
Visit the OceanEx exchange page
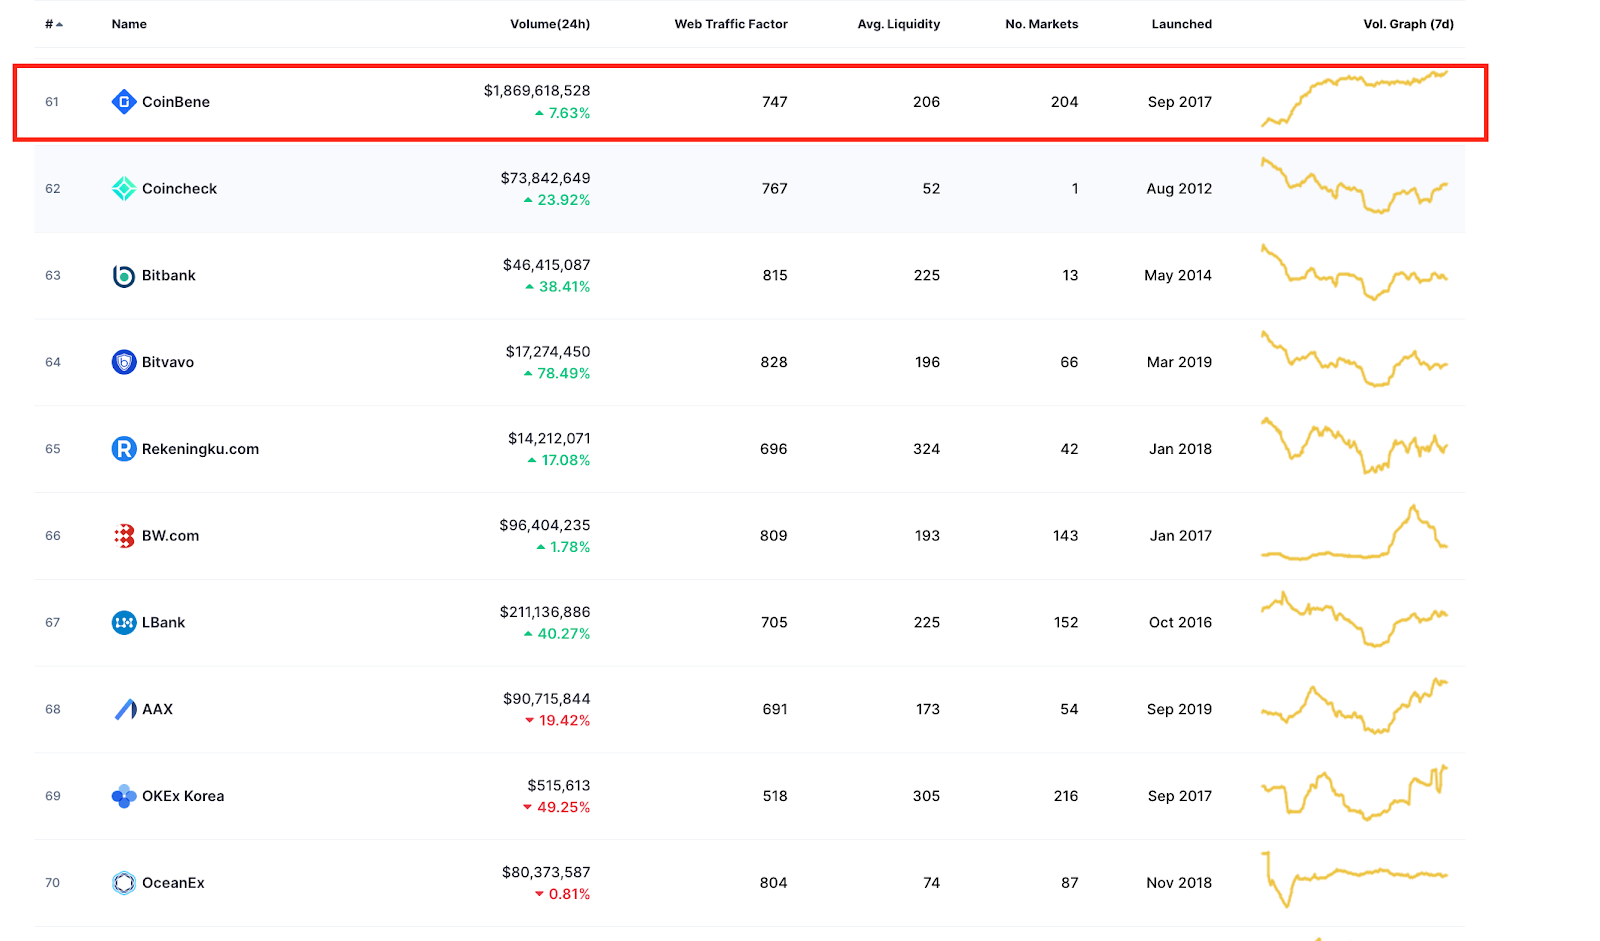(x=173, y=883)
